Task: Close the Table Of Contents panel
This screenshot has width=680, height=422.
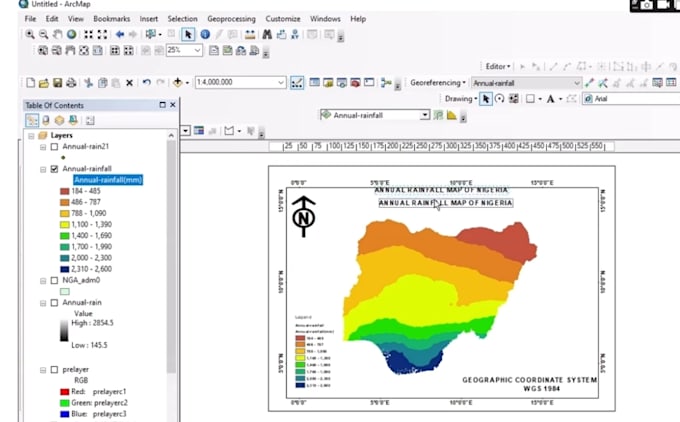Action: [x=173, y=105]
